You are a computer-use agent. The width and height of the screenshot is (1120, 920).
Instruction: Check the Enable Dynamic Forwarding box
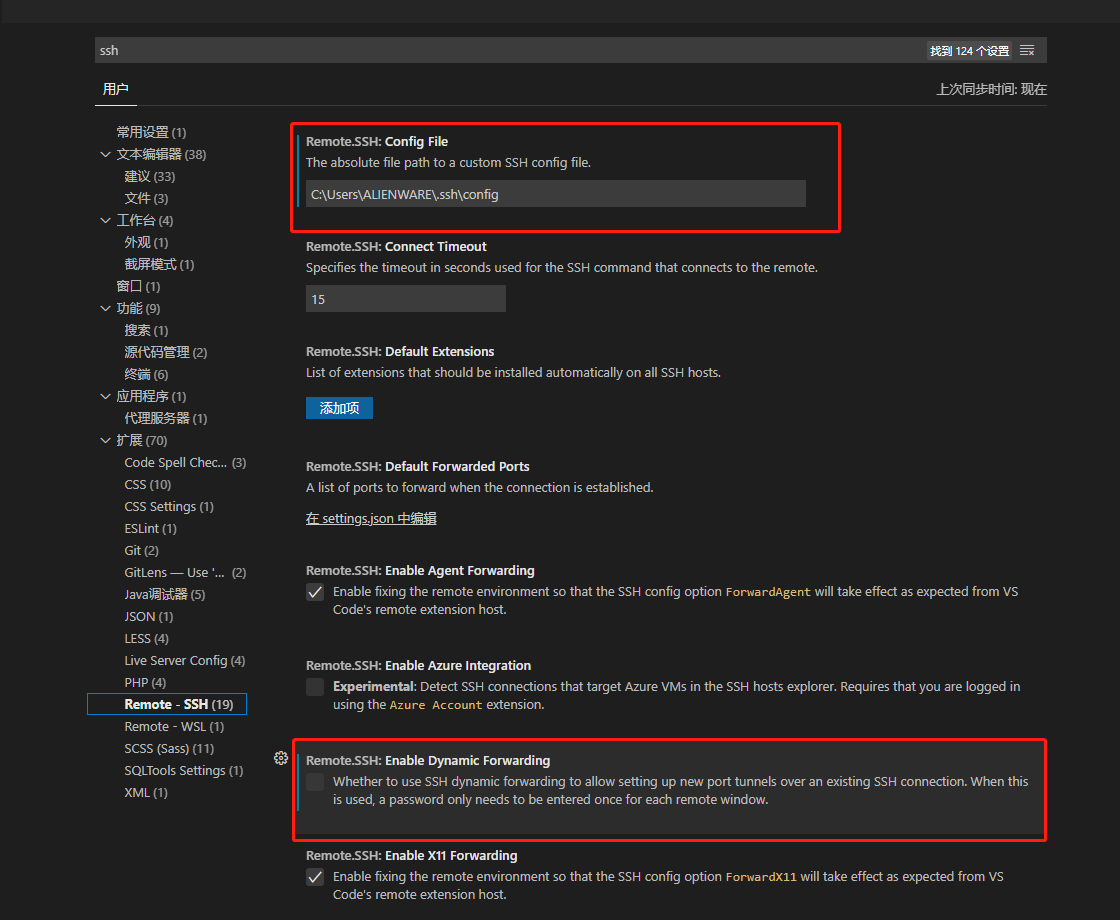315,781
